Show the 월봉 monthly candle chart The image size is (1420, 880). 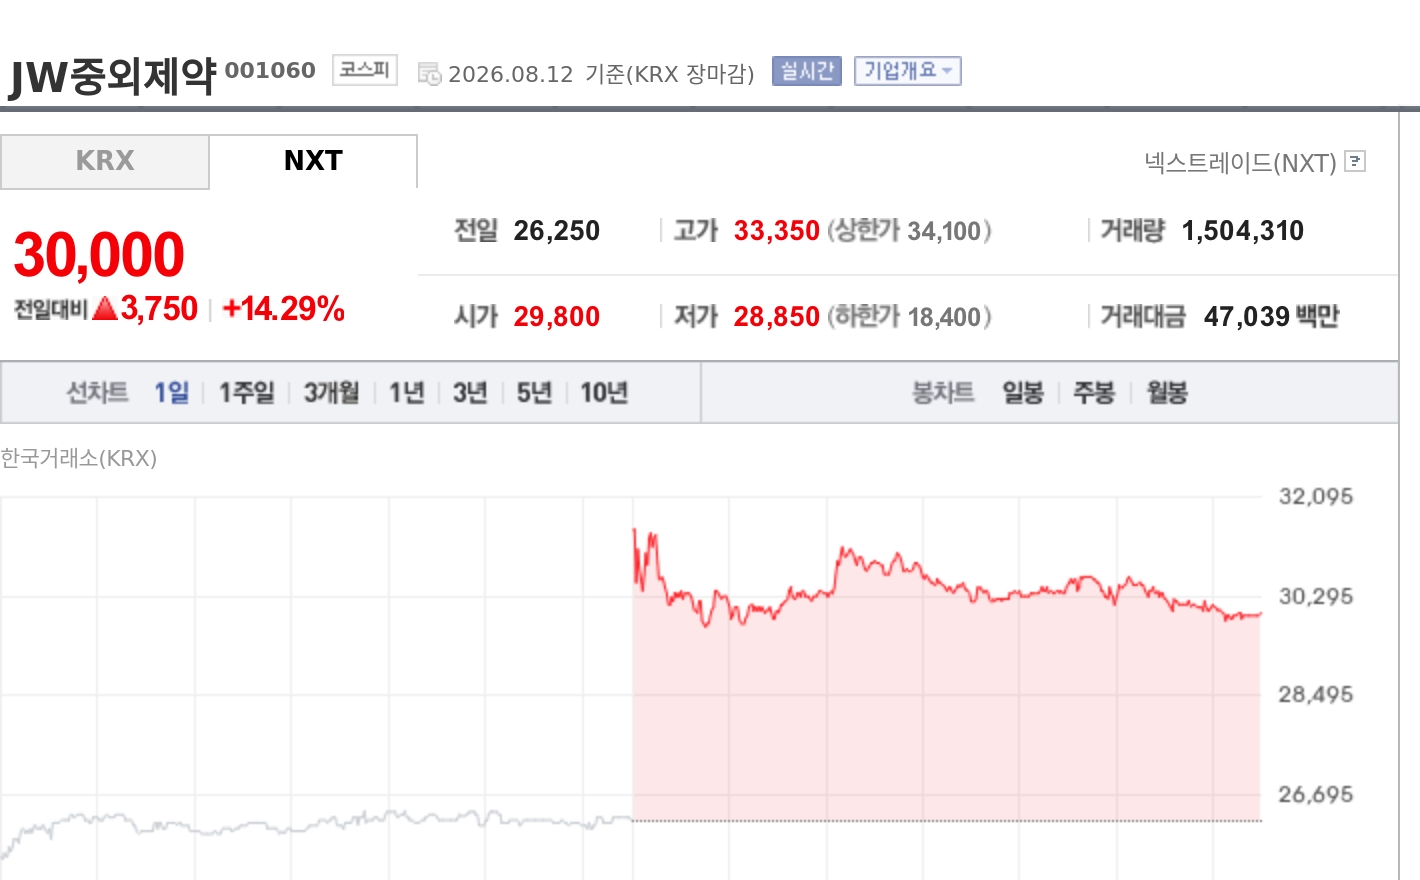(1167, 392)
